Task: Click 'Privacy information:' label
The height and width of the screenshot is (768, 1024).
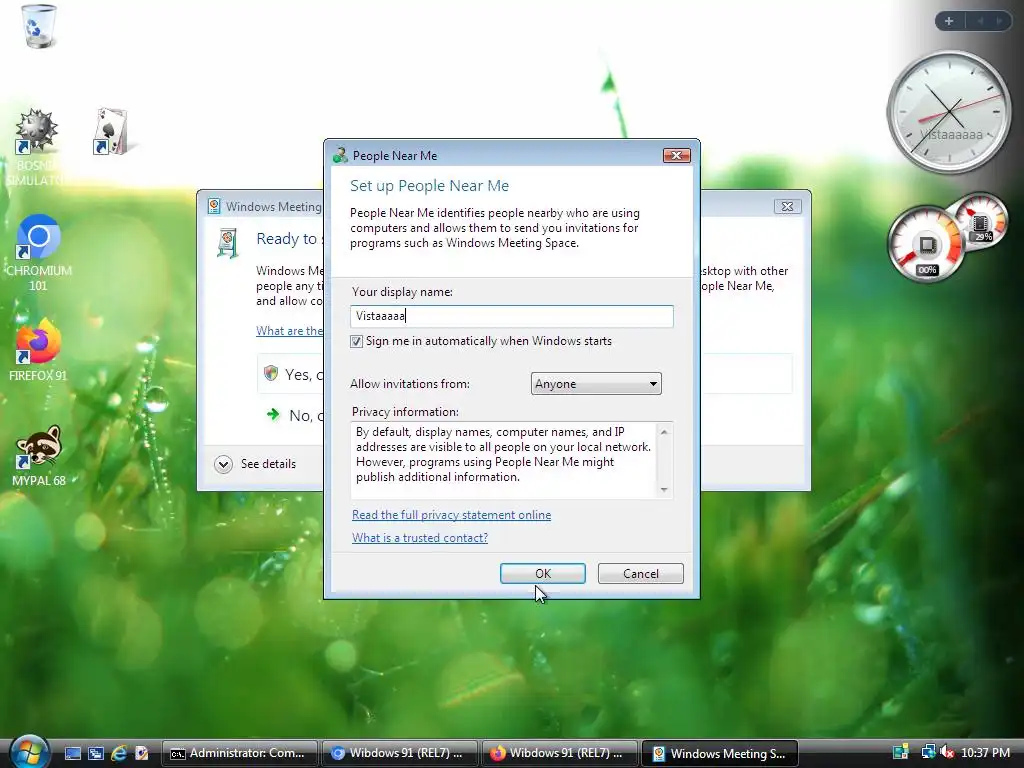Action: (405, 411)
